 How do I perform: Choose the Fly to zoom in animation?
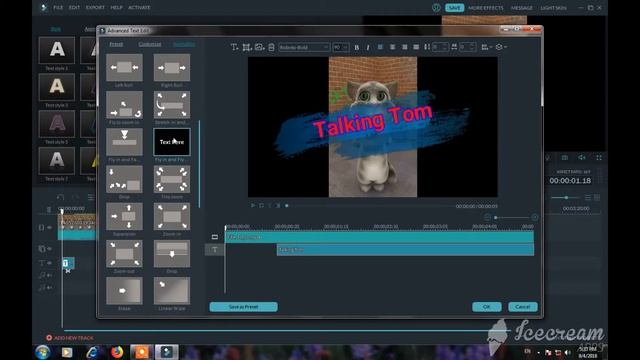[124, 104]
